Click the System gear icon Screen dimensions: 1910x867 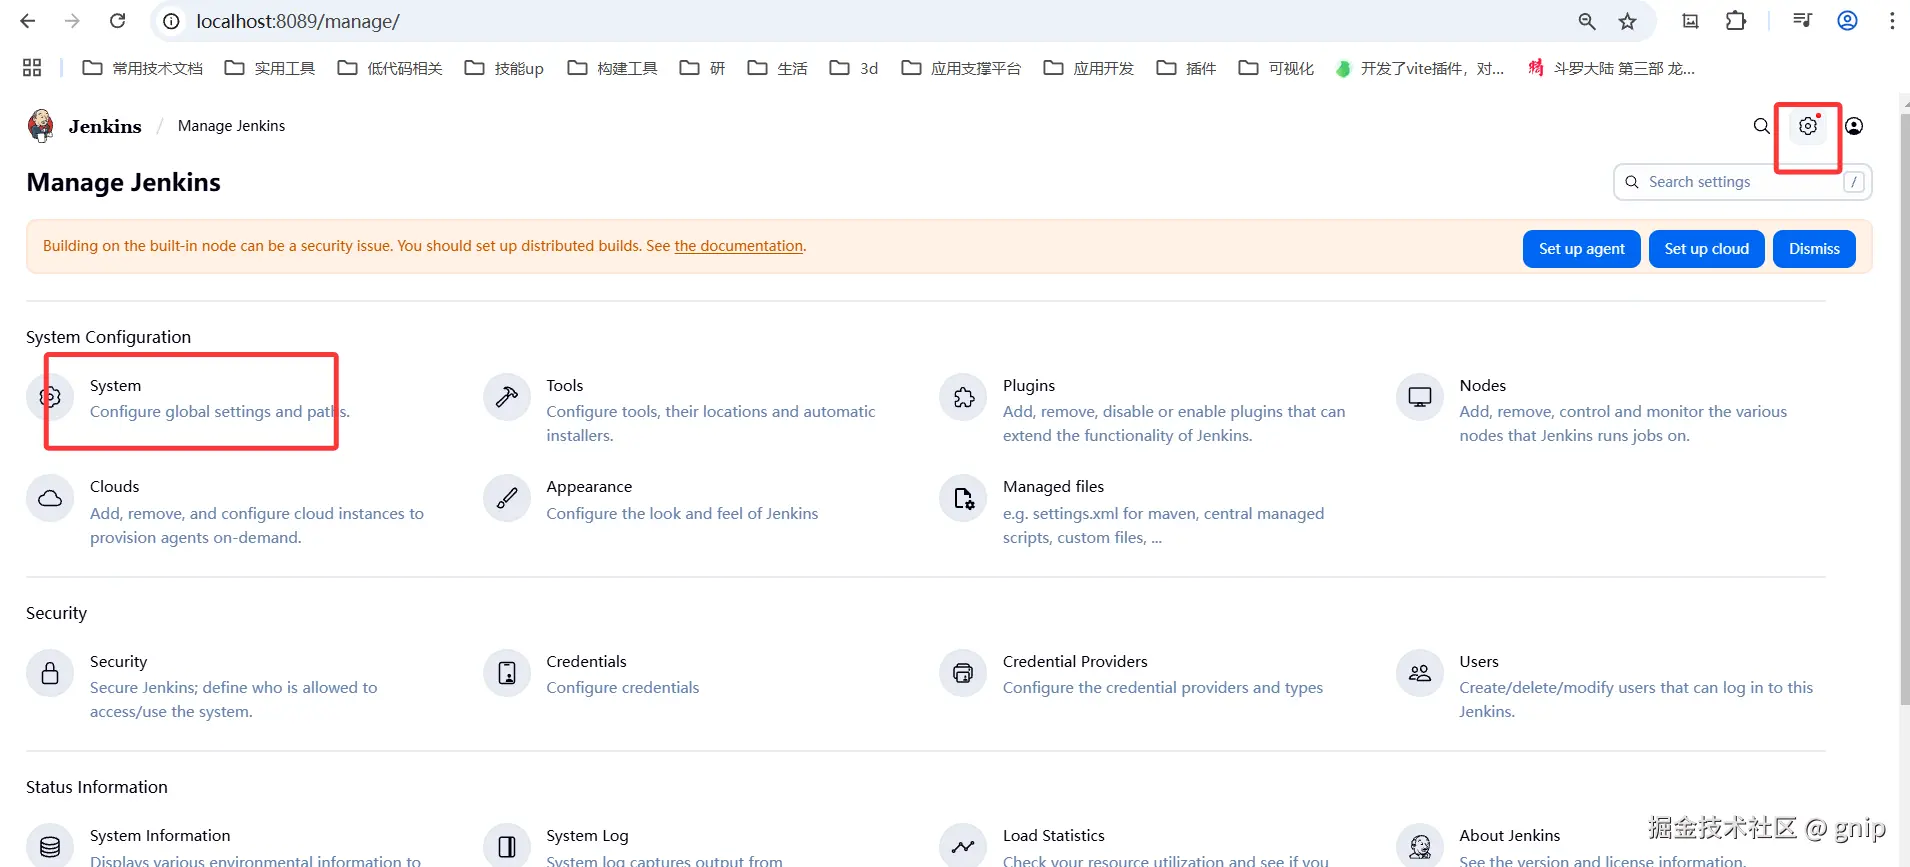point(50,397)
